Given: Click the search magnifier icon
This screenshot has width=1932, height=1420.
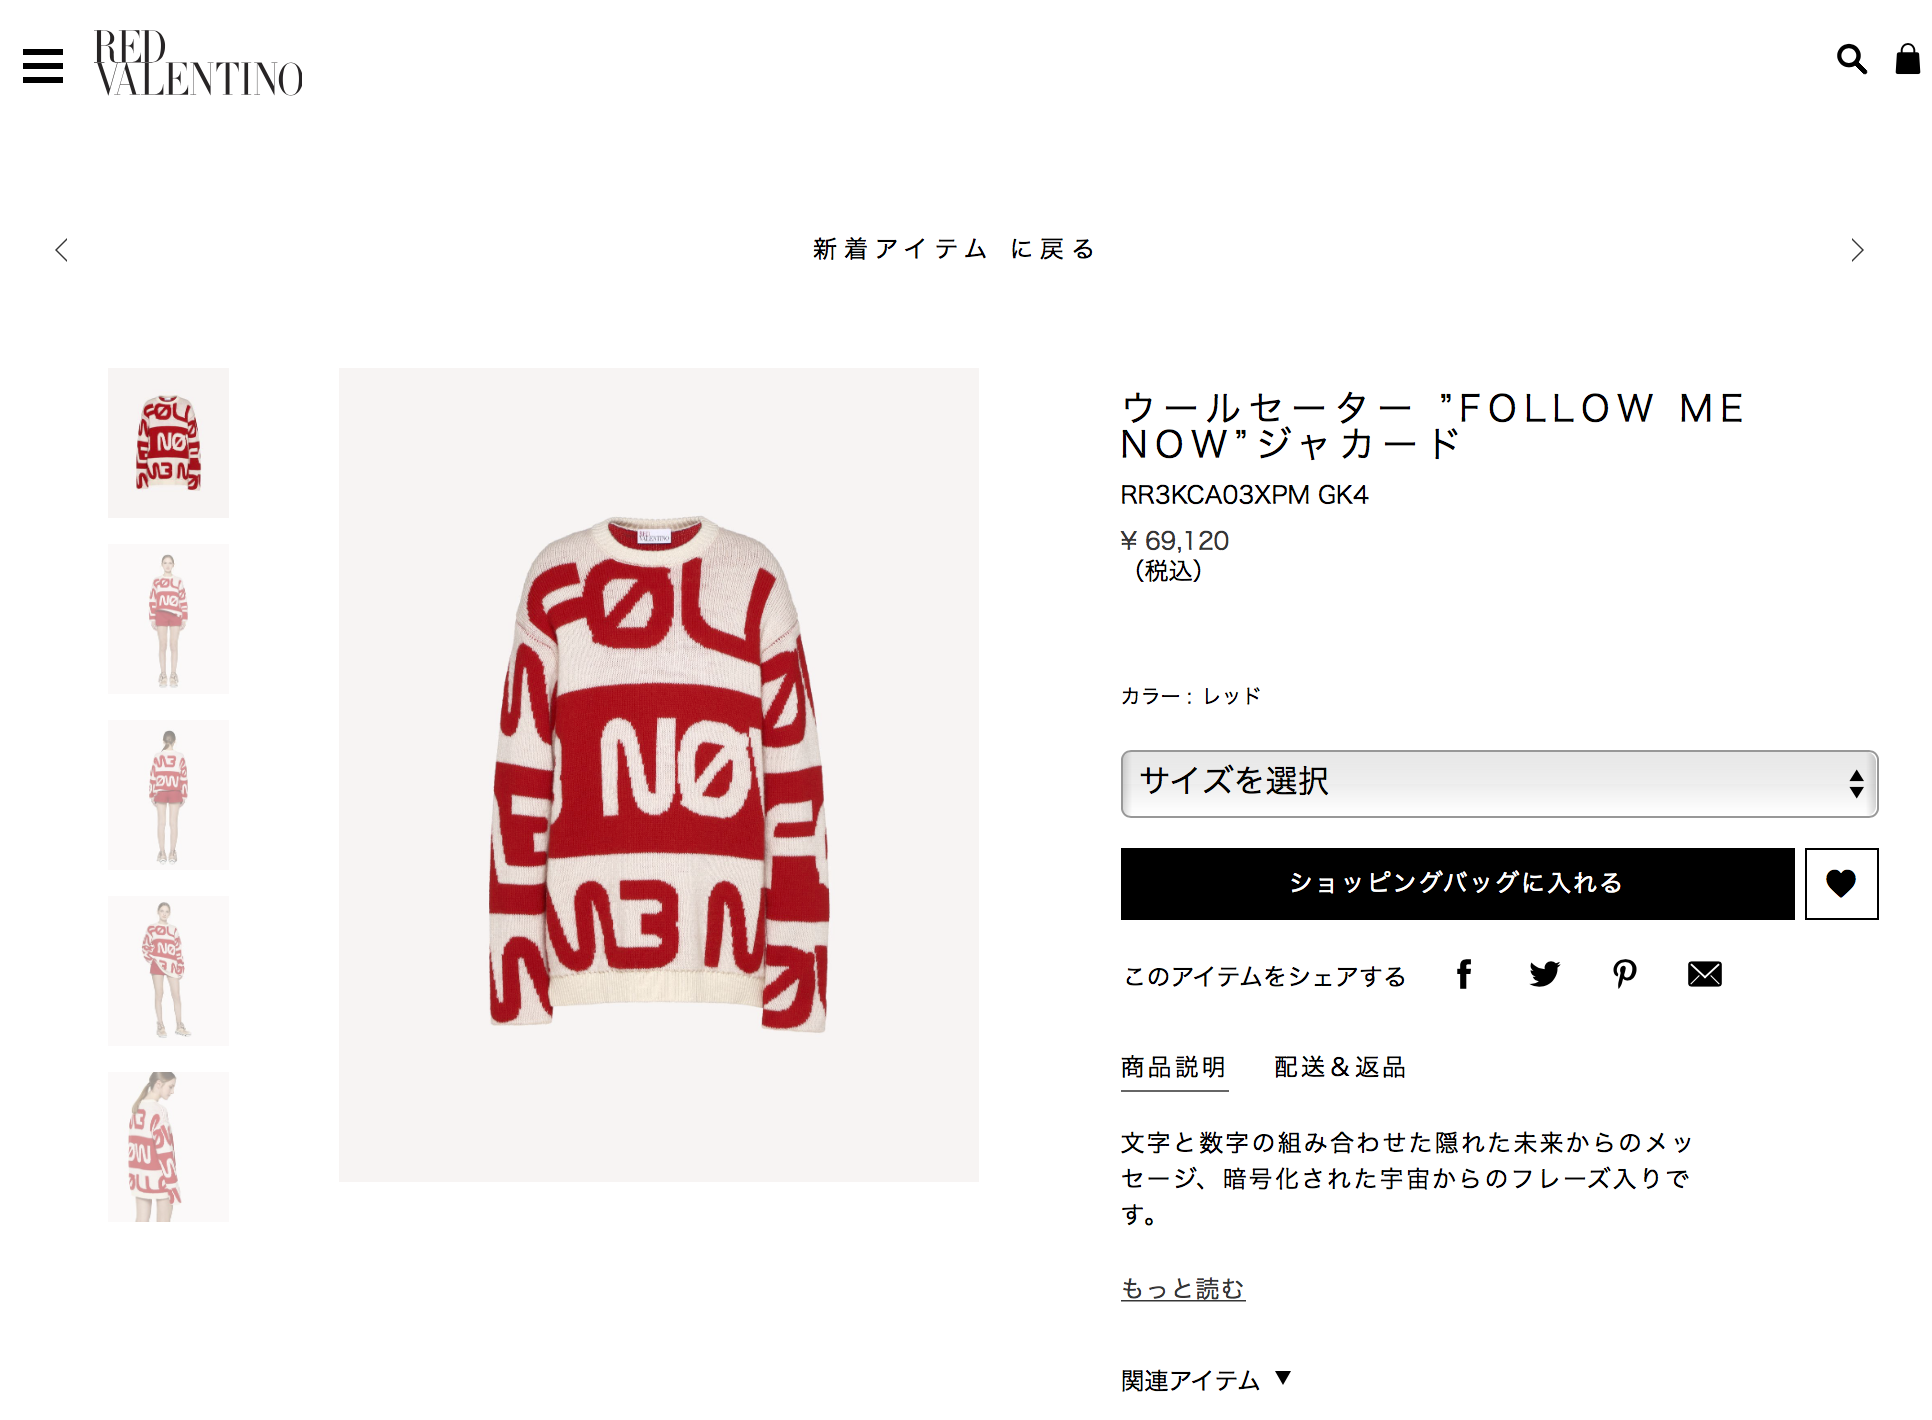Looking at the screenshot, I should (1852, 60).
